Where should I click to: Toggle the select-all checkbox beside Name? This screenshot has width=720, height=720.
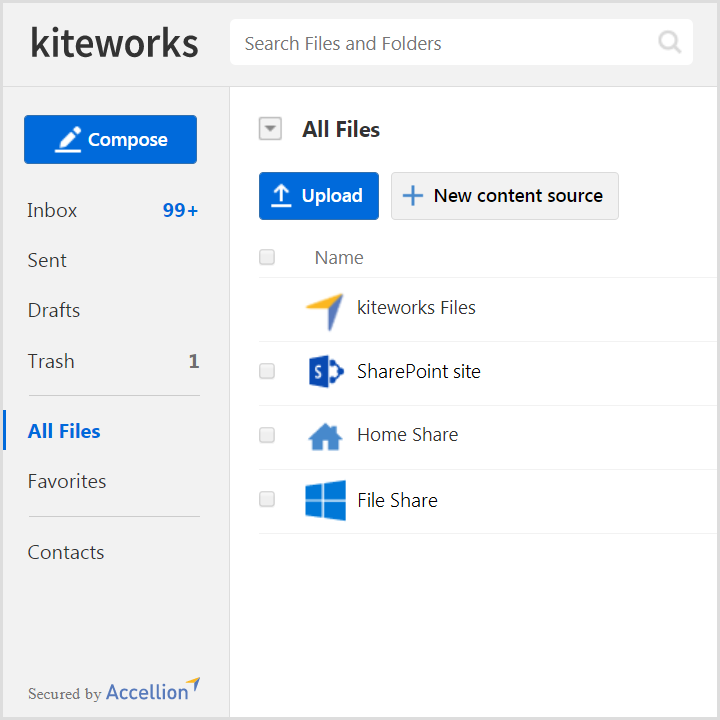coord(267,257)
